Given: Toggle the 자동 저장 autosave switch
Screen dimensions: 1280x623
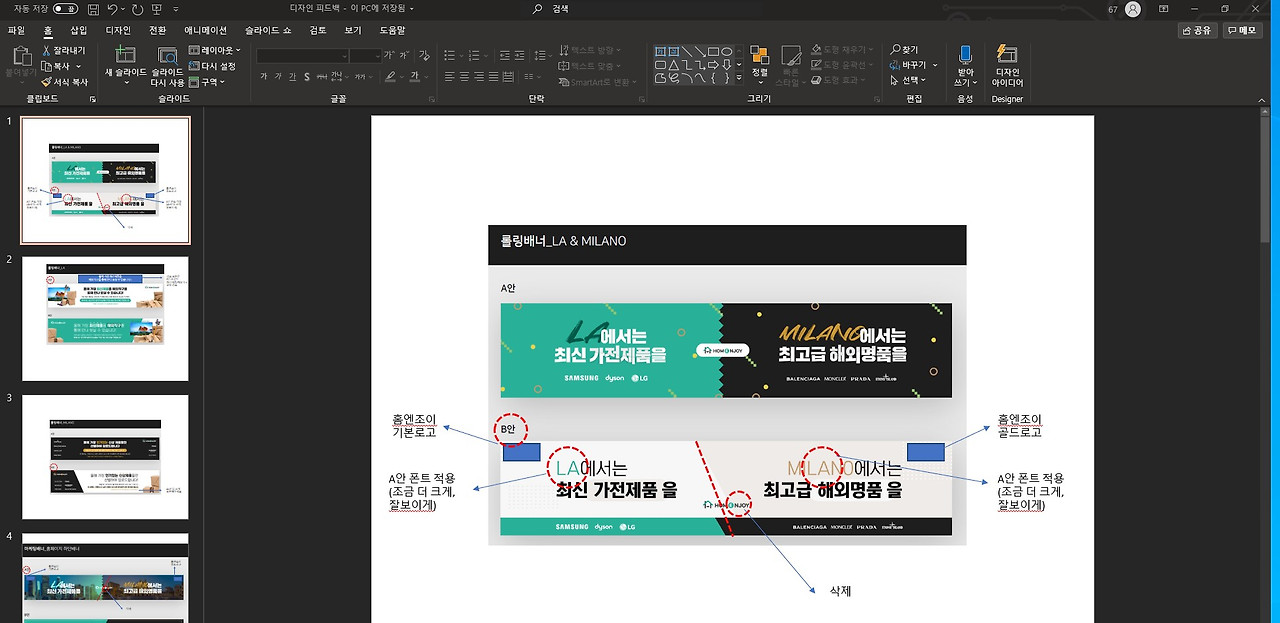Looking at the screenshot, I should (x=65, y=9).
